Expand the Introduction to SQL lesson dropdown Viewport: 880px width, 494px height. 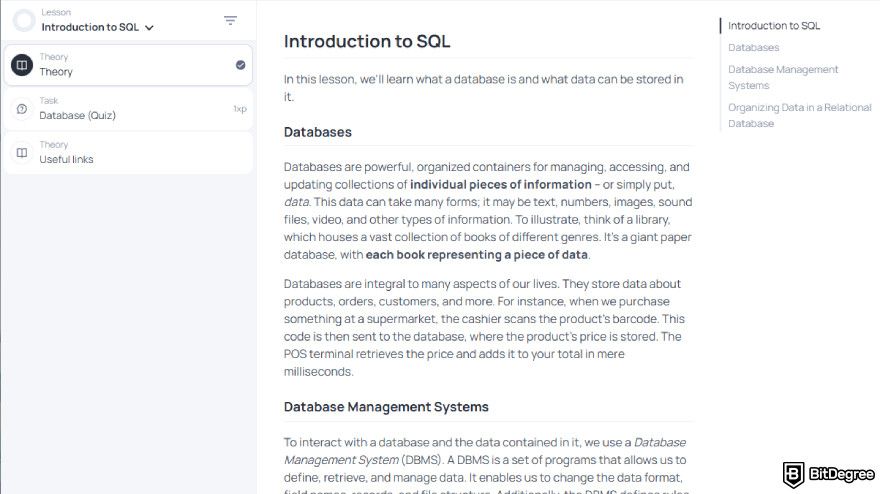tap(97, 27)
